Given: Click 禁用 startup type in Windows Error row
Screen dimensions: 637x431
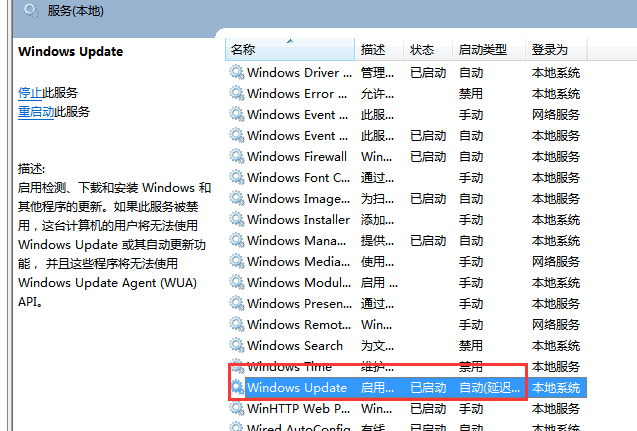Looking at the screenshot, I should 471,93.
